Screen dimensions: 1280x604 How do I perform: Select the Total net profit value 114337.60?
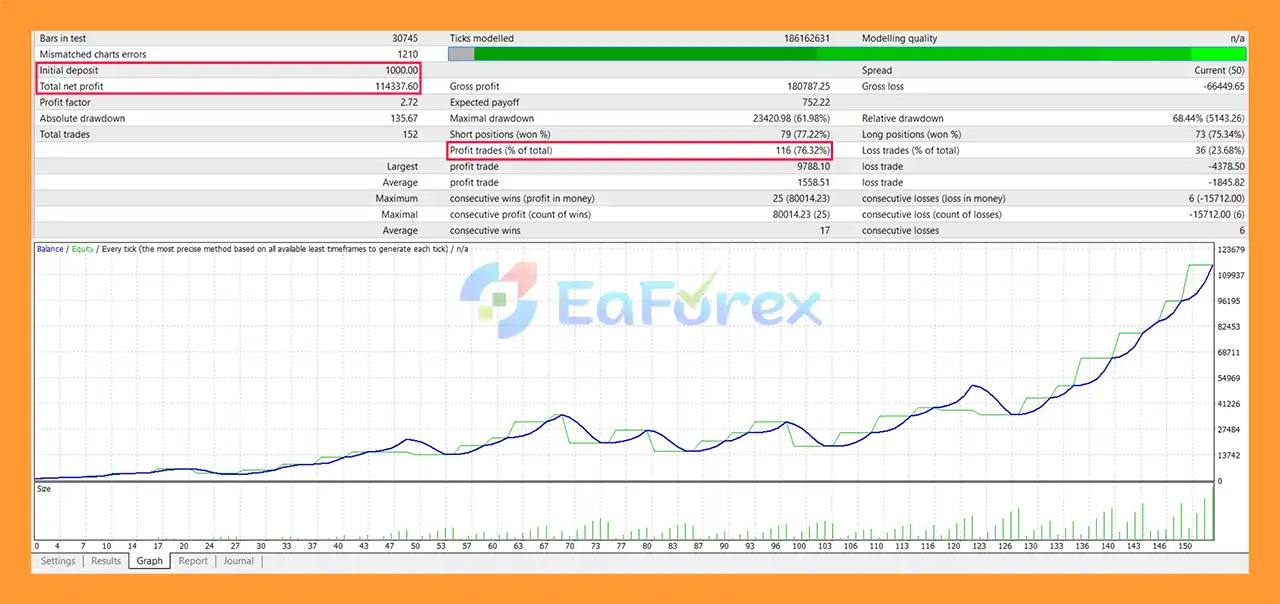pyautogui.click(x=393, y=87)
